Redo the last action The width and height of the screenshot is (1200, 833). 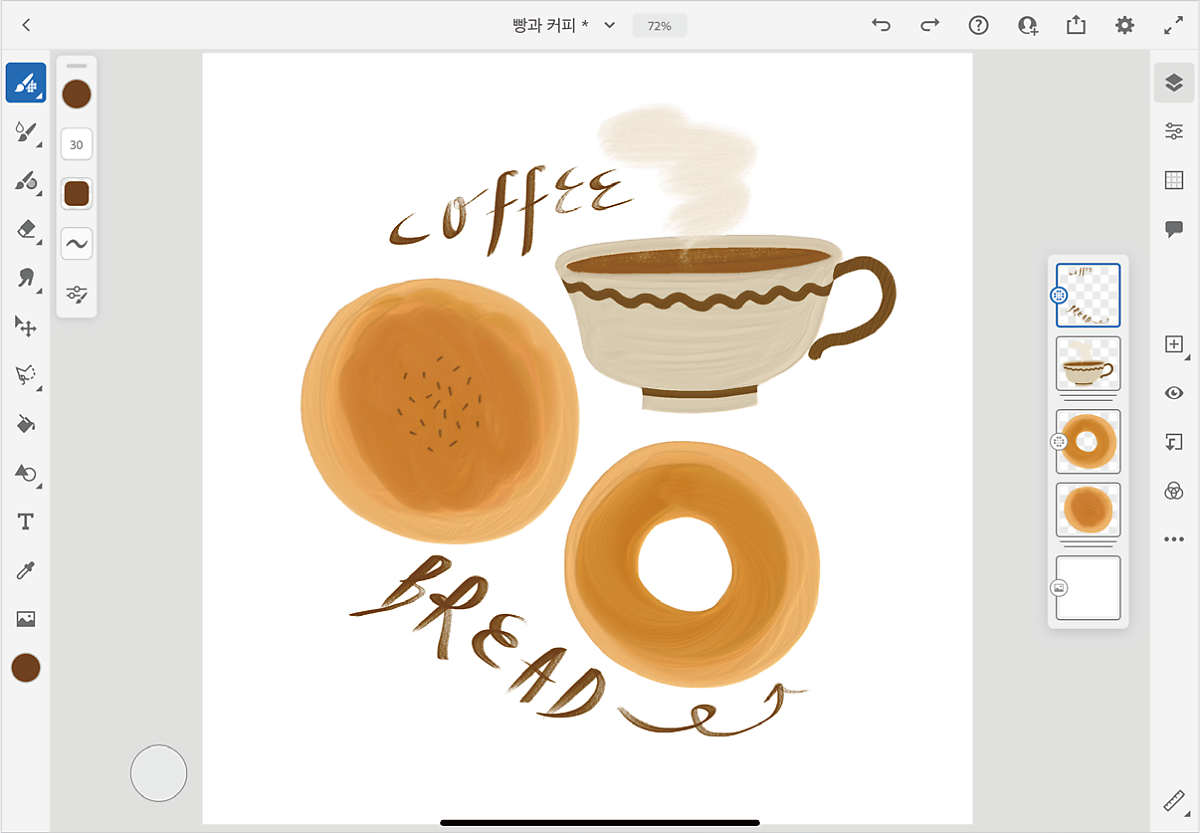click(x=930, y=26)
